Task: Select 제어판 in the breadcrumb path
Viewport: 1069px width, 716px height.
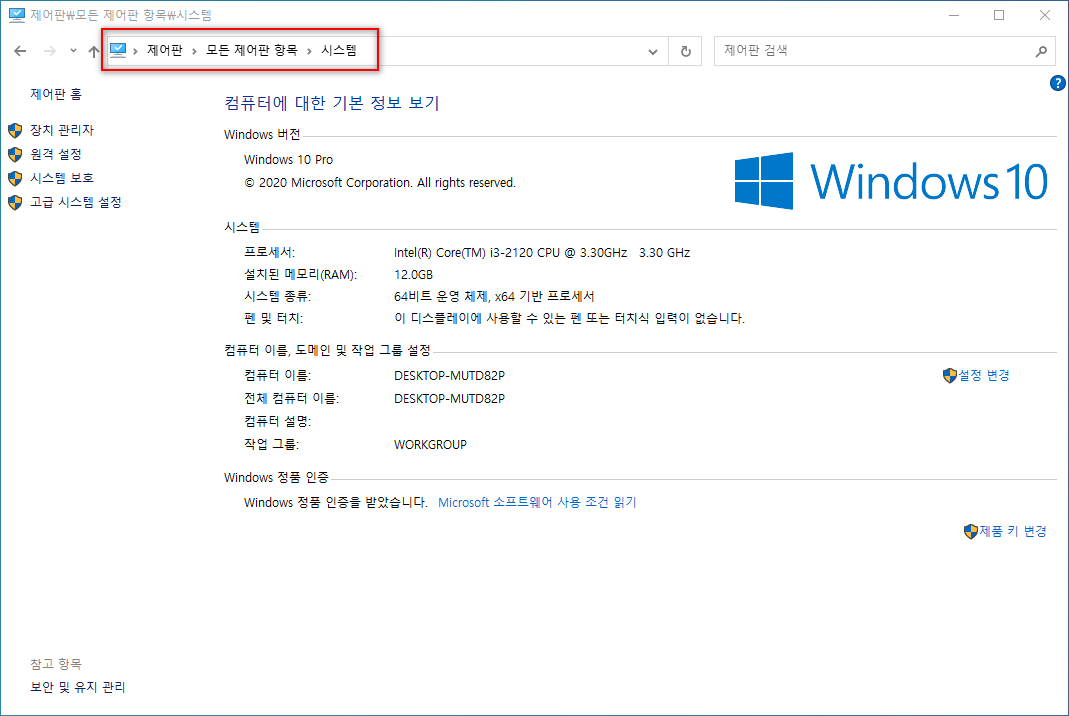Action: [165, 50]
